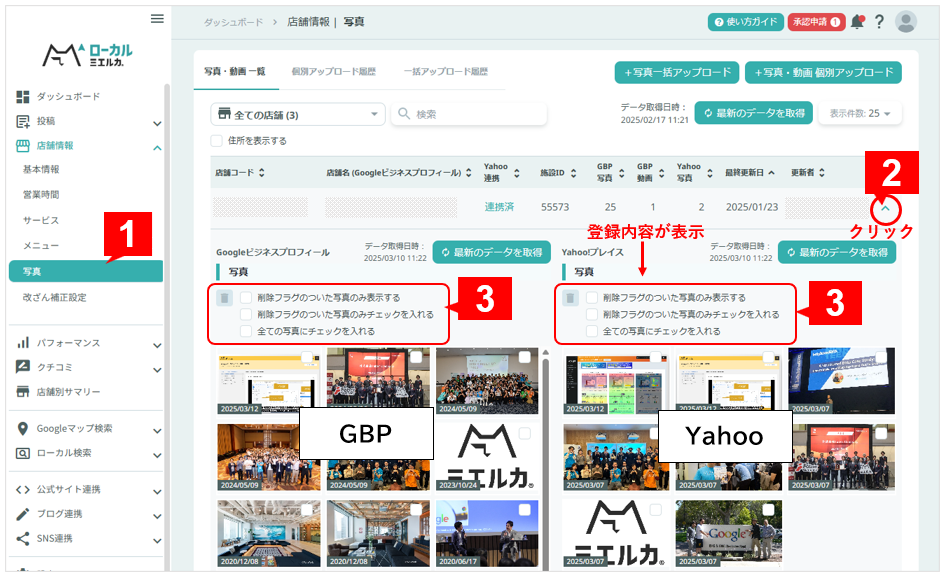Click Googleビジネスプロフィール 最新のデータを取得 button
This screenshot has height=578, width=946.
coord(492,252)
